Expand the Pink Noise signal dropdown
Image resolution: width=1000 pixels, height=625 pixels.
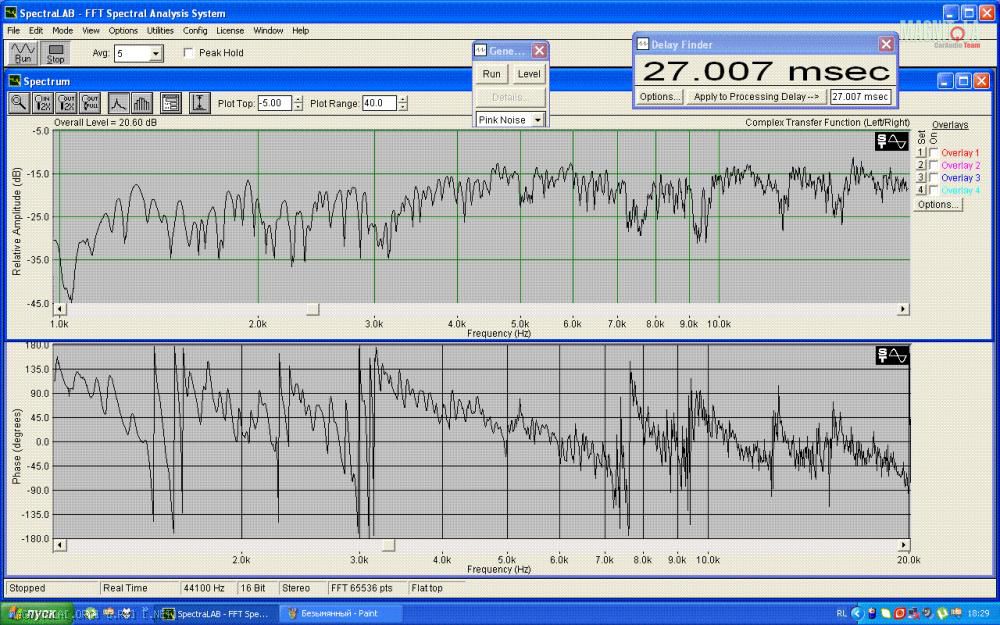538,120
